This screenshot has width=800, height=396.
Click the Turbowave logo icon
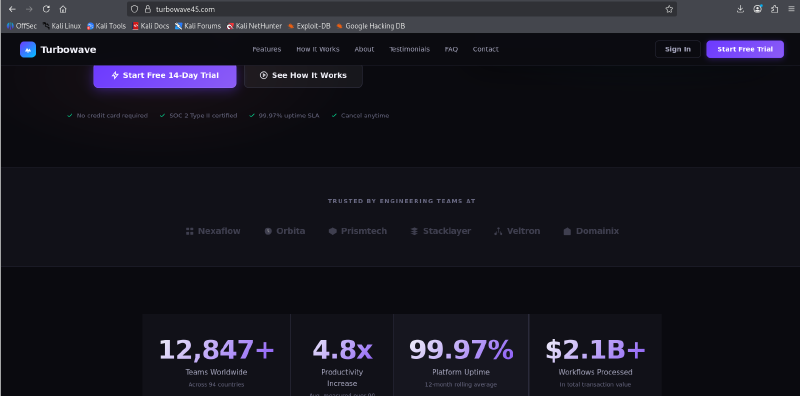click(28, 50)
